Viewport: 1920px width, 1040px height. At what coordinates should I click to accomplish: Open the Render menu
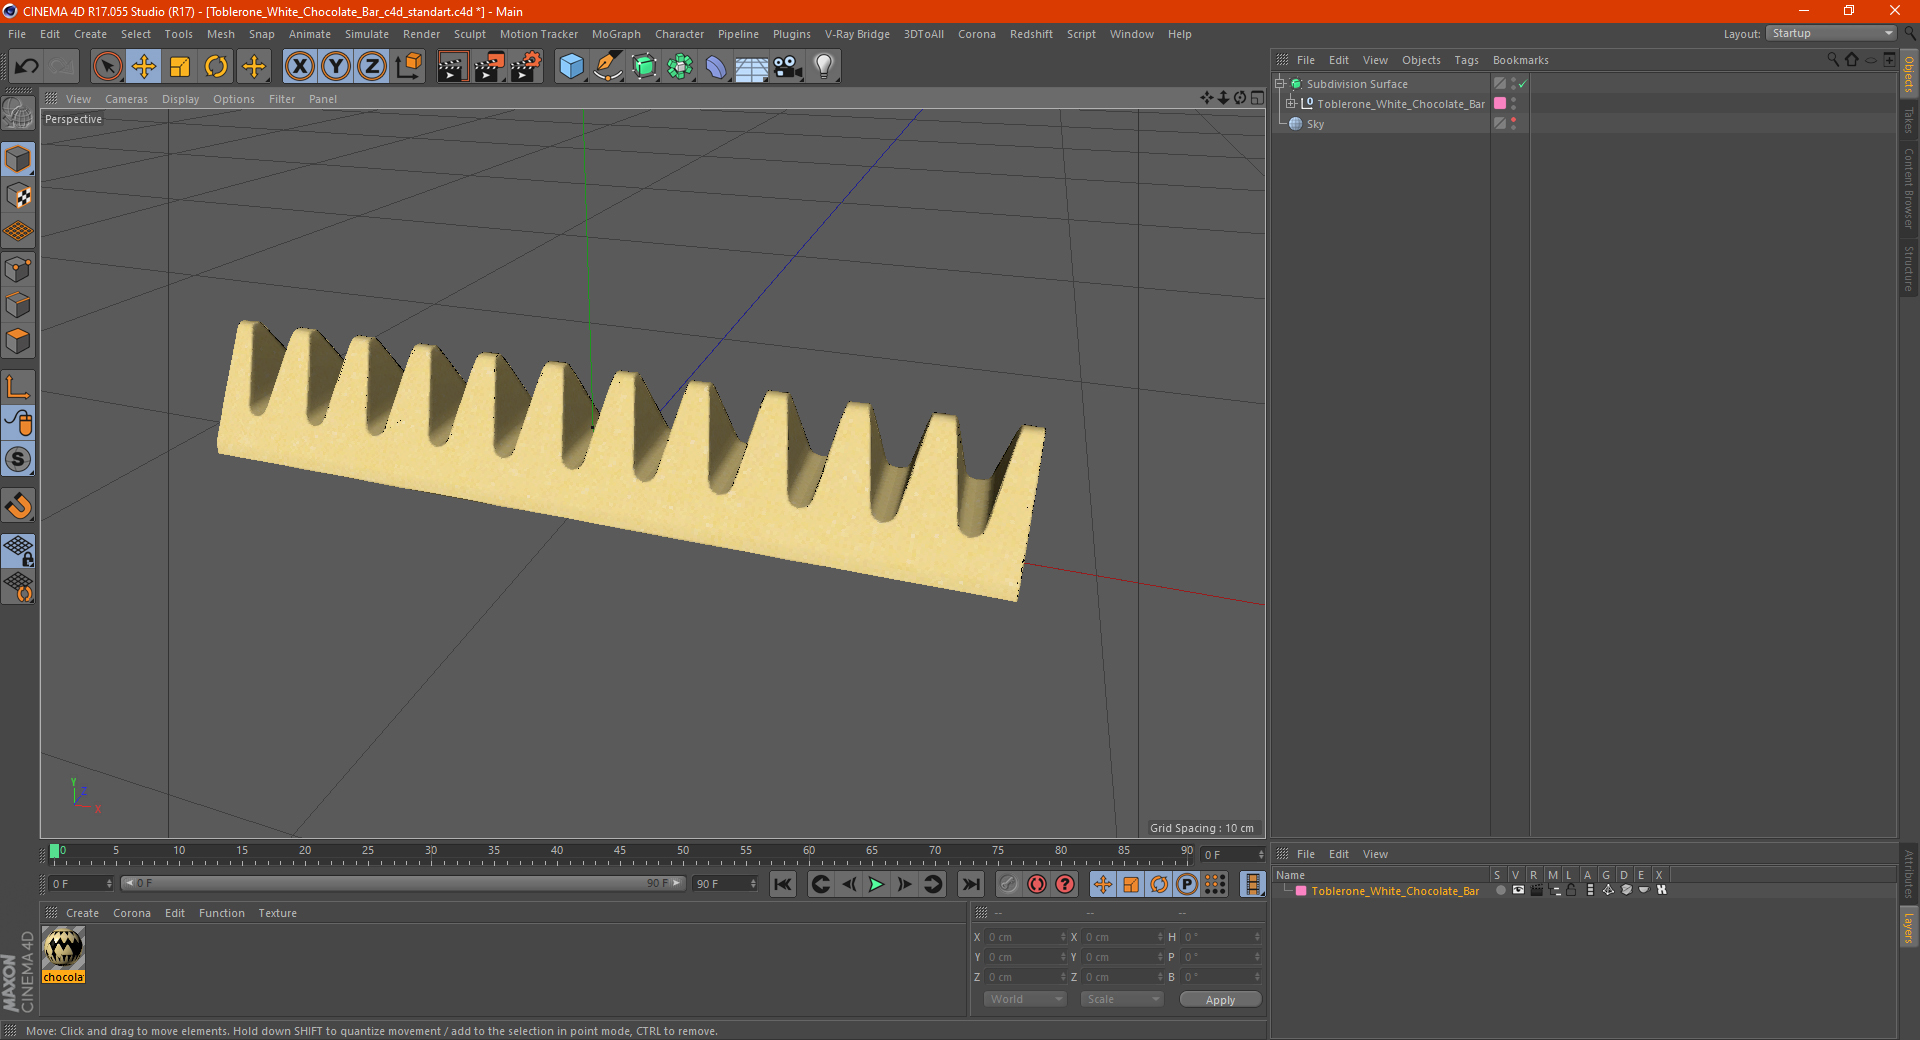click(421, 34)
